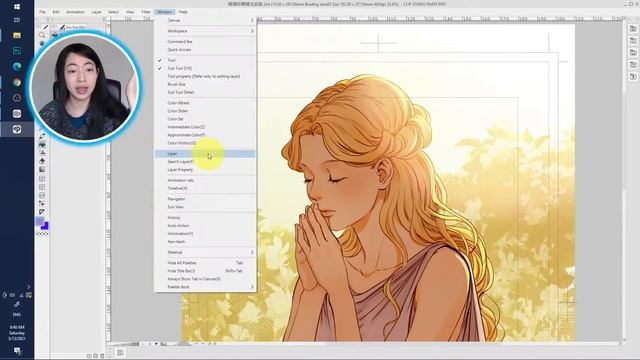This screenshot has height=360, width=640.
Task: Toggle Tool property palette visibility
Action: (205, 76)
